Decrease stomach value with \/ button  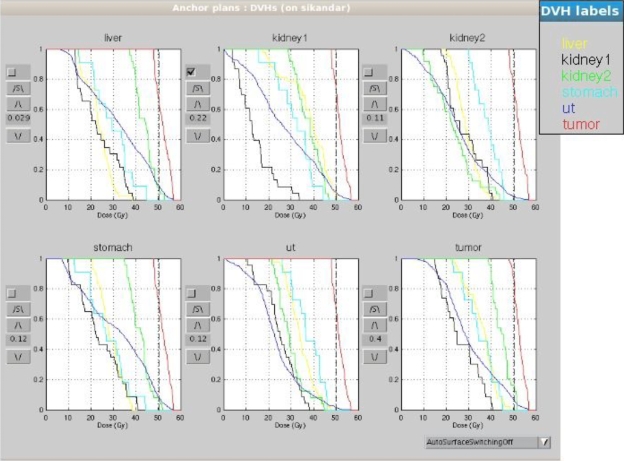coord(18,357)
